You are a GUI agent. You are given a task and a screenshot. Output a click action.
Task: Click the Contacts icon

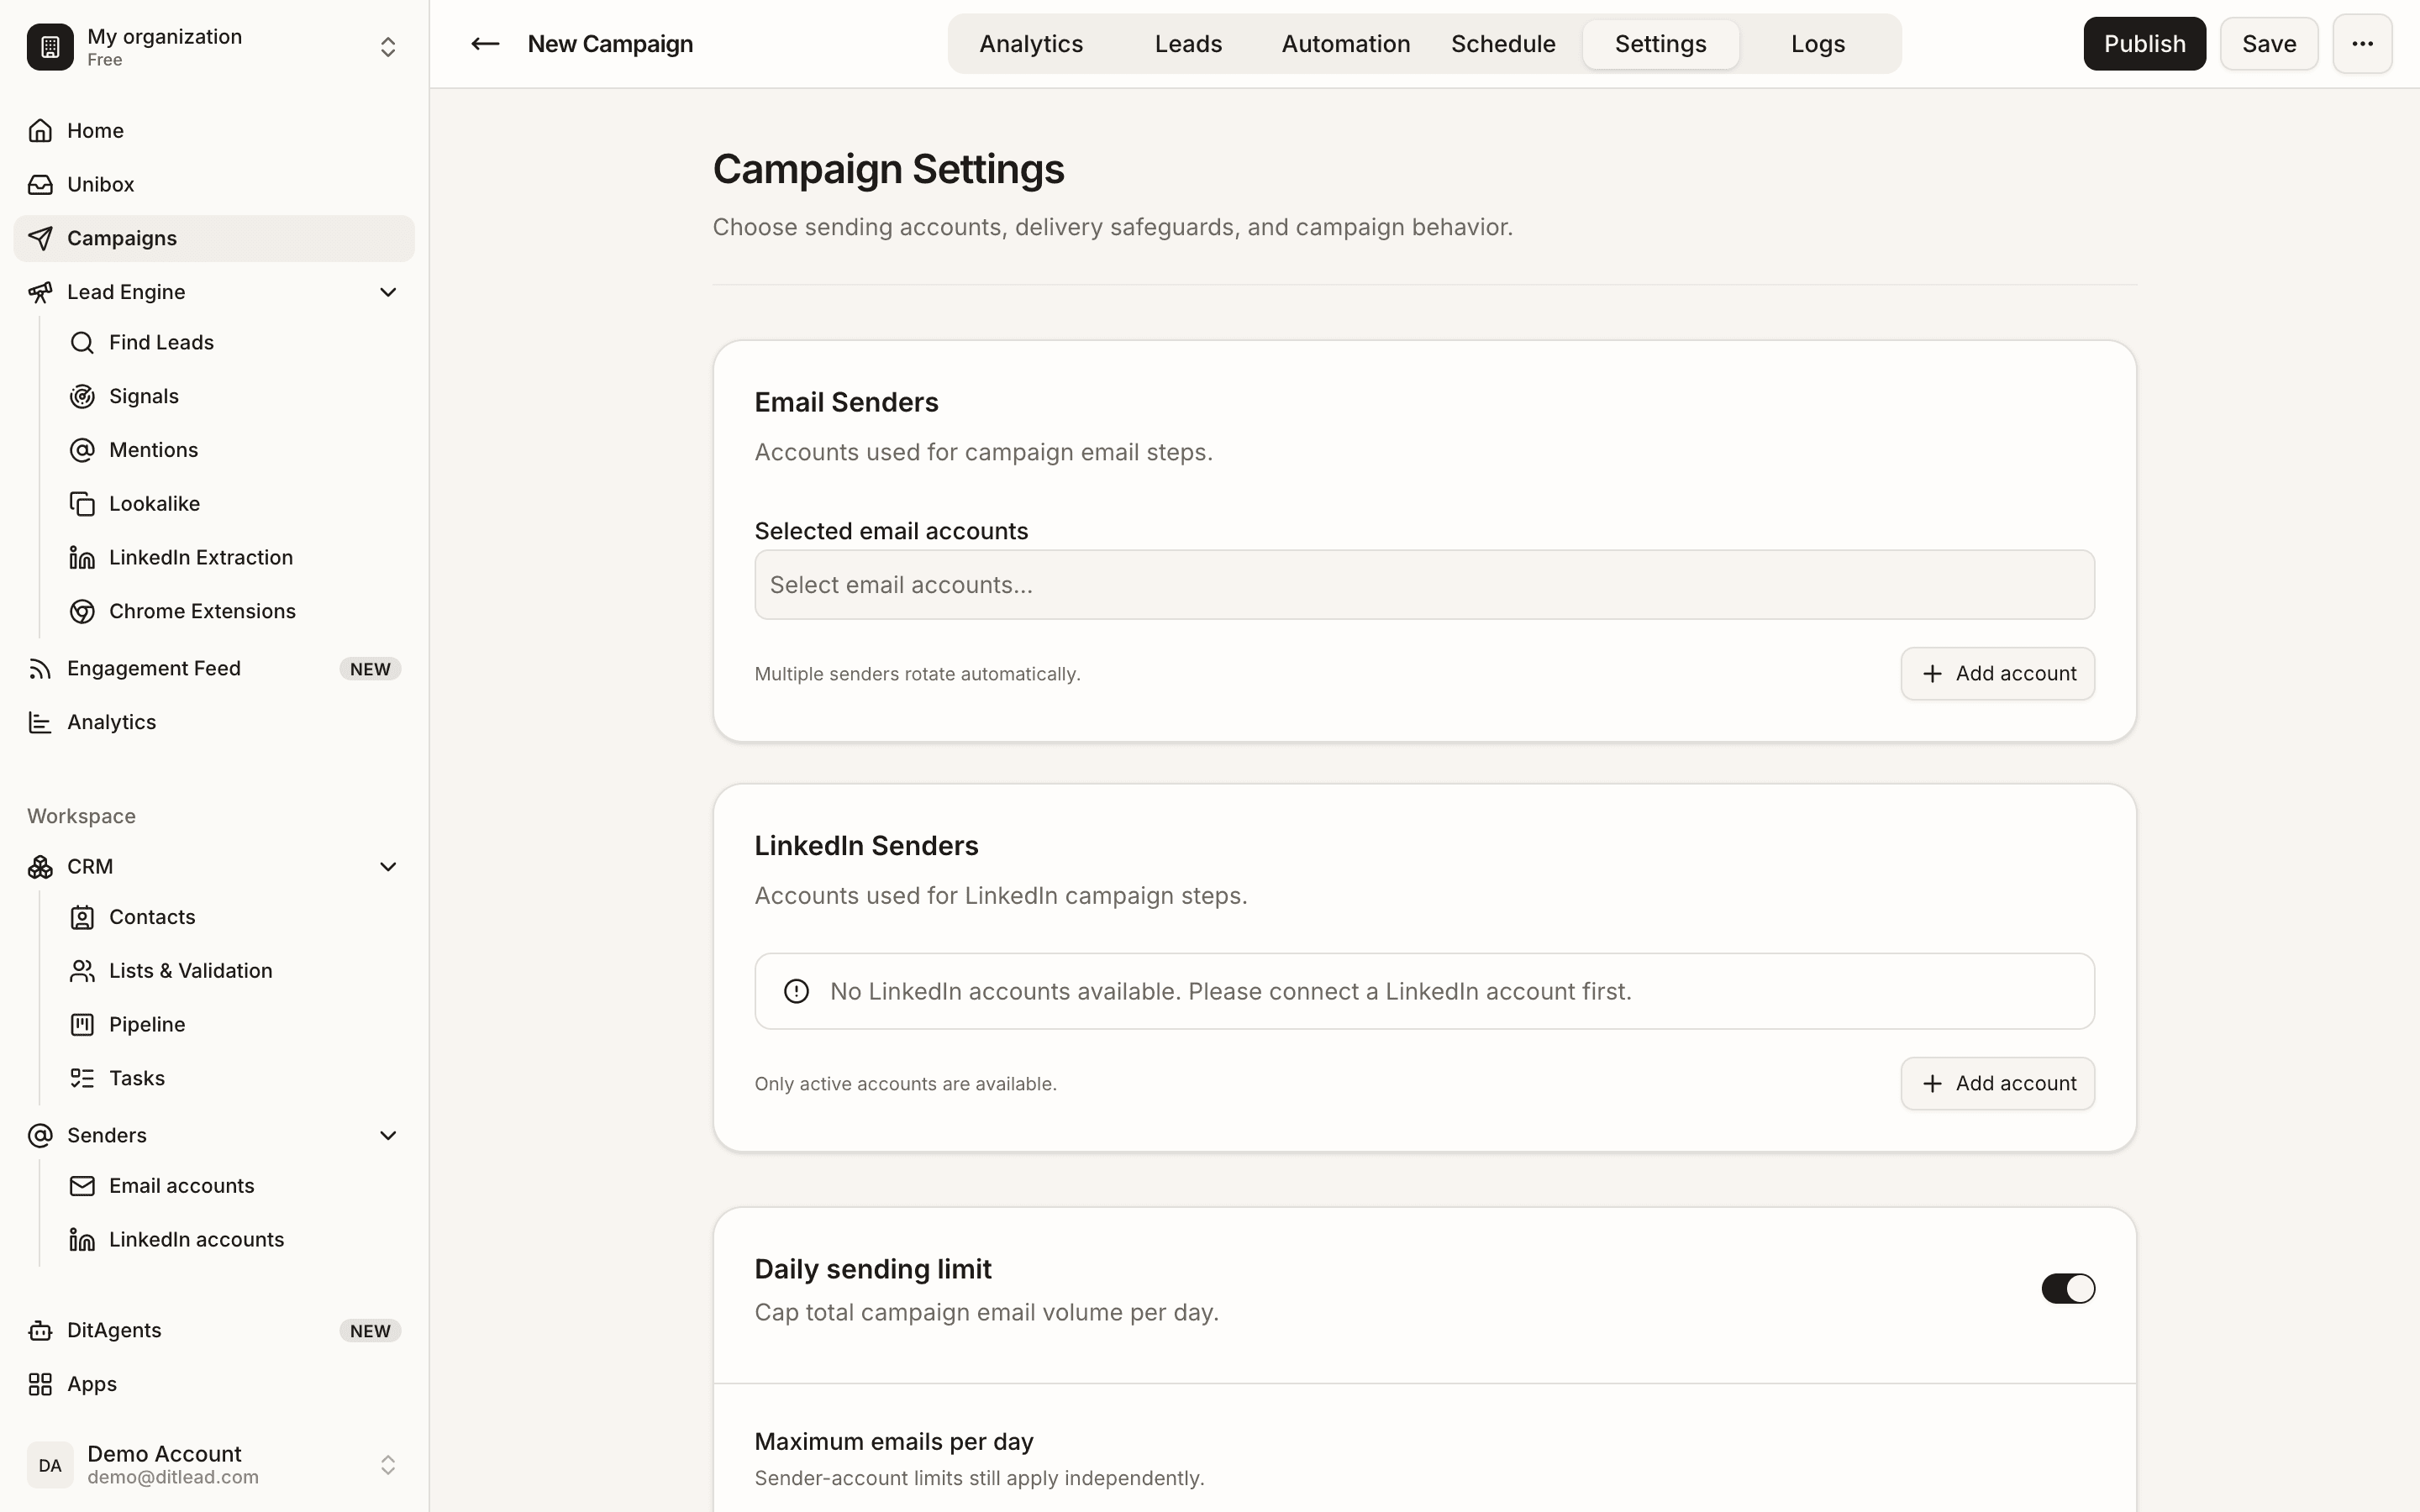click(82, 917)
